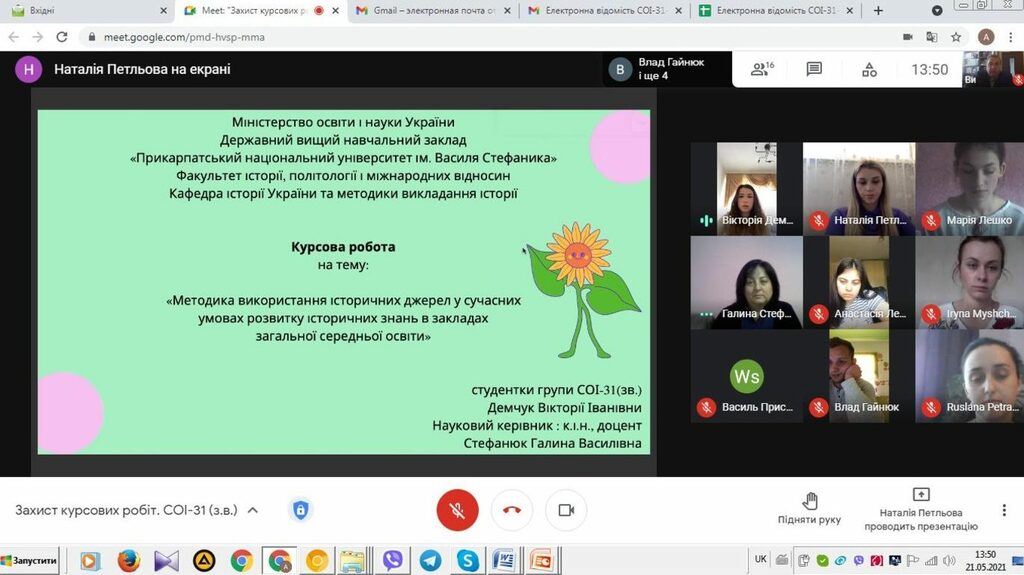Click the Запустити start button
This screenshot has width=1024, height=575.
click(x=30, y=560)
